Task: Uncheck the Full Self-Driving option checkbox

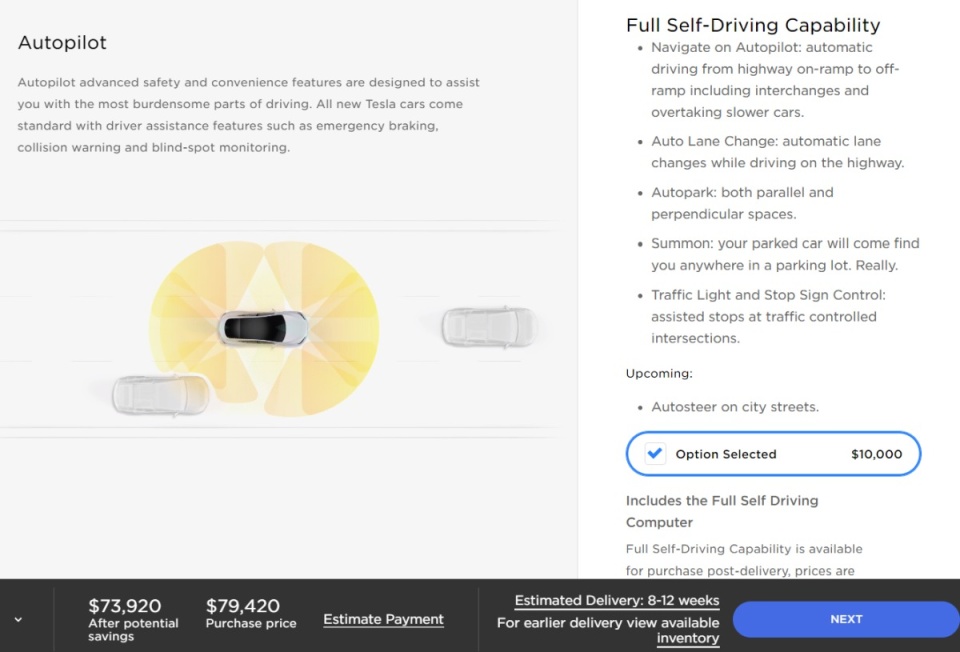Action: (655, 453)
